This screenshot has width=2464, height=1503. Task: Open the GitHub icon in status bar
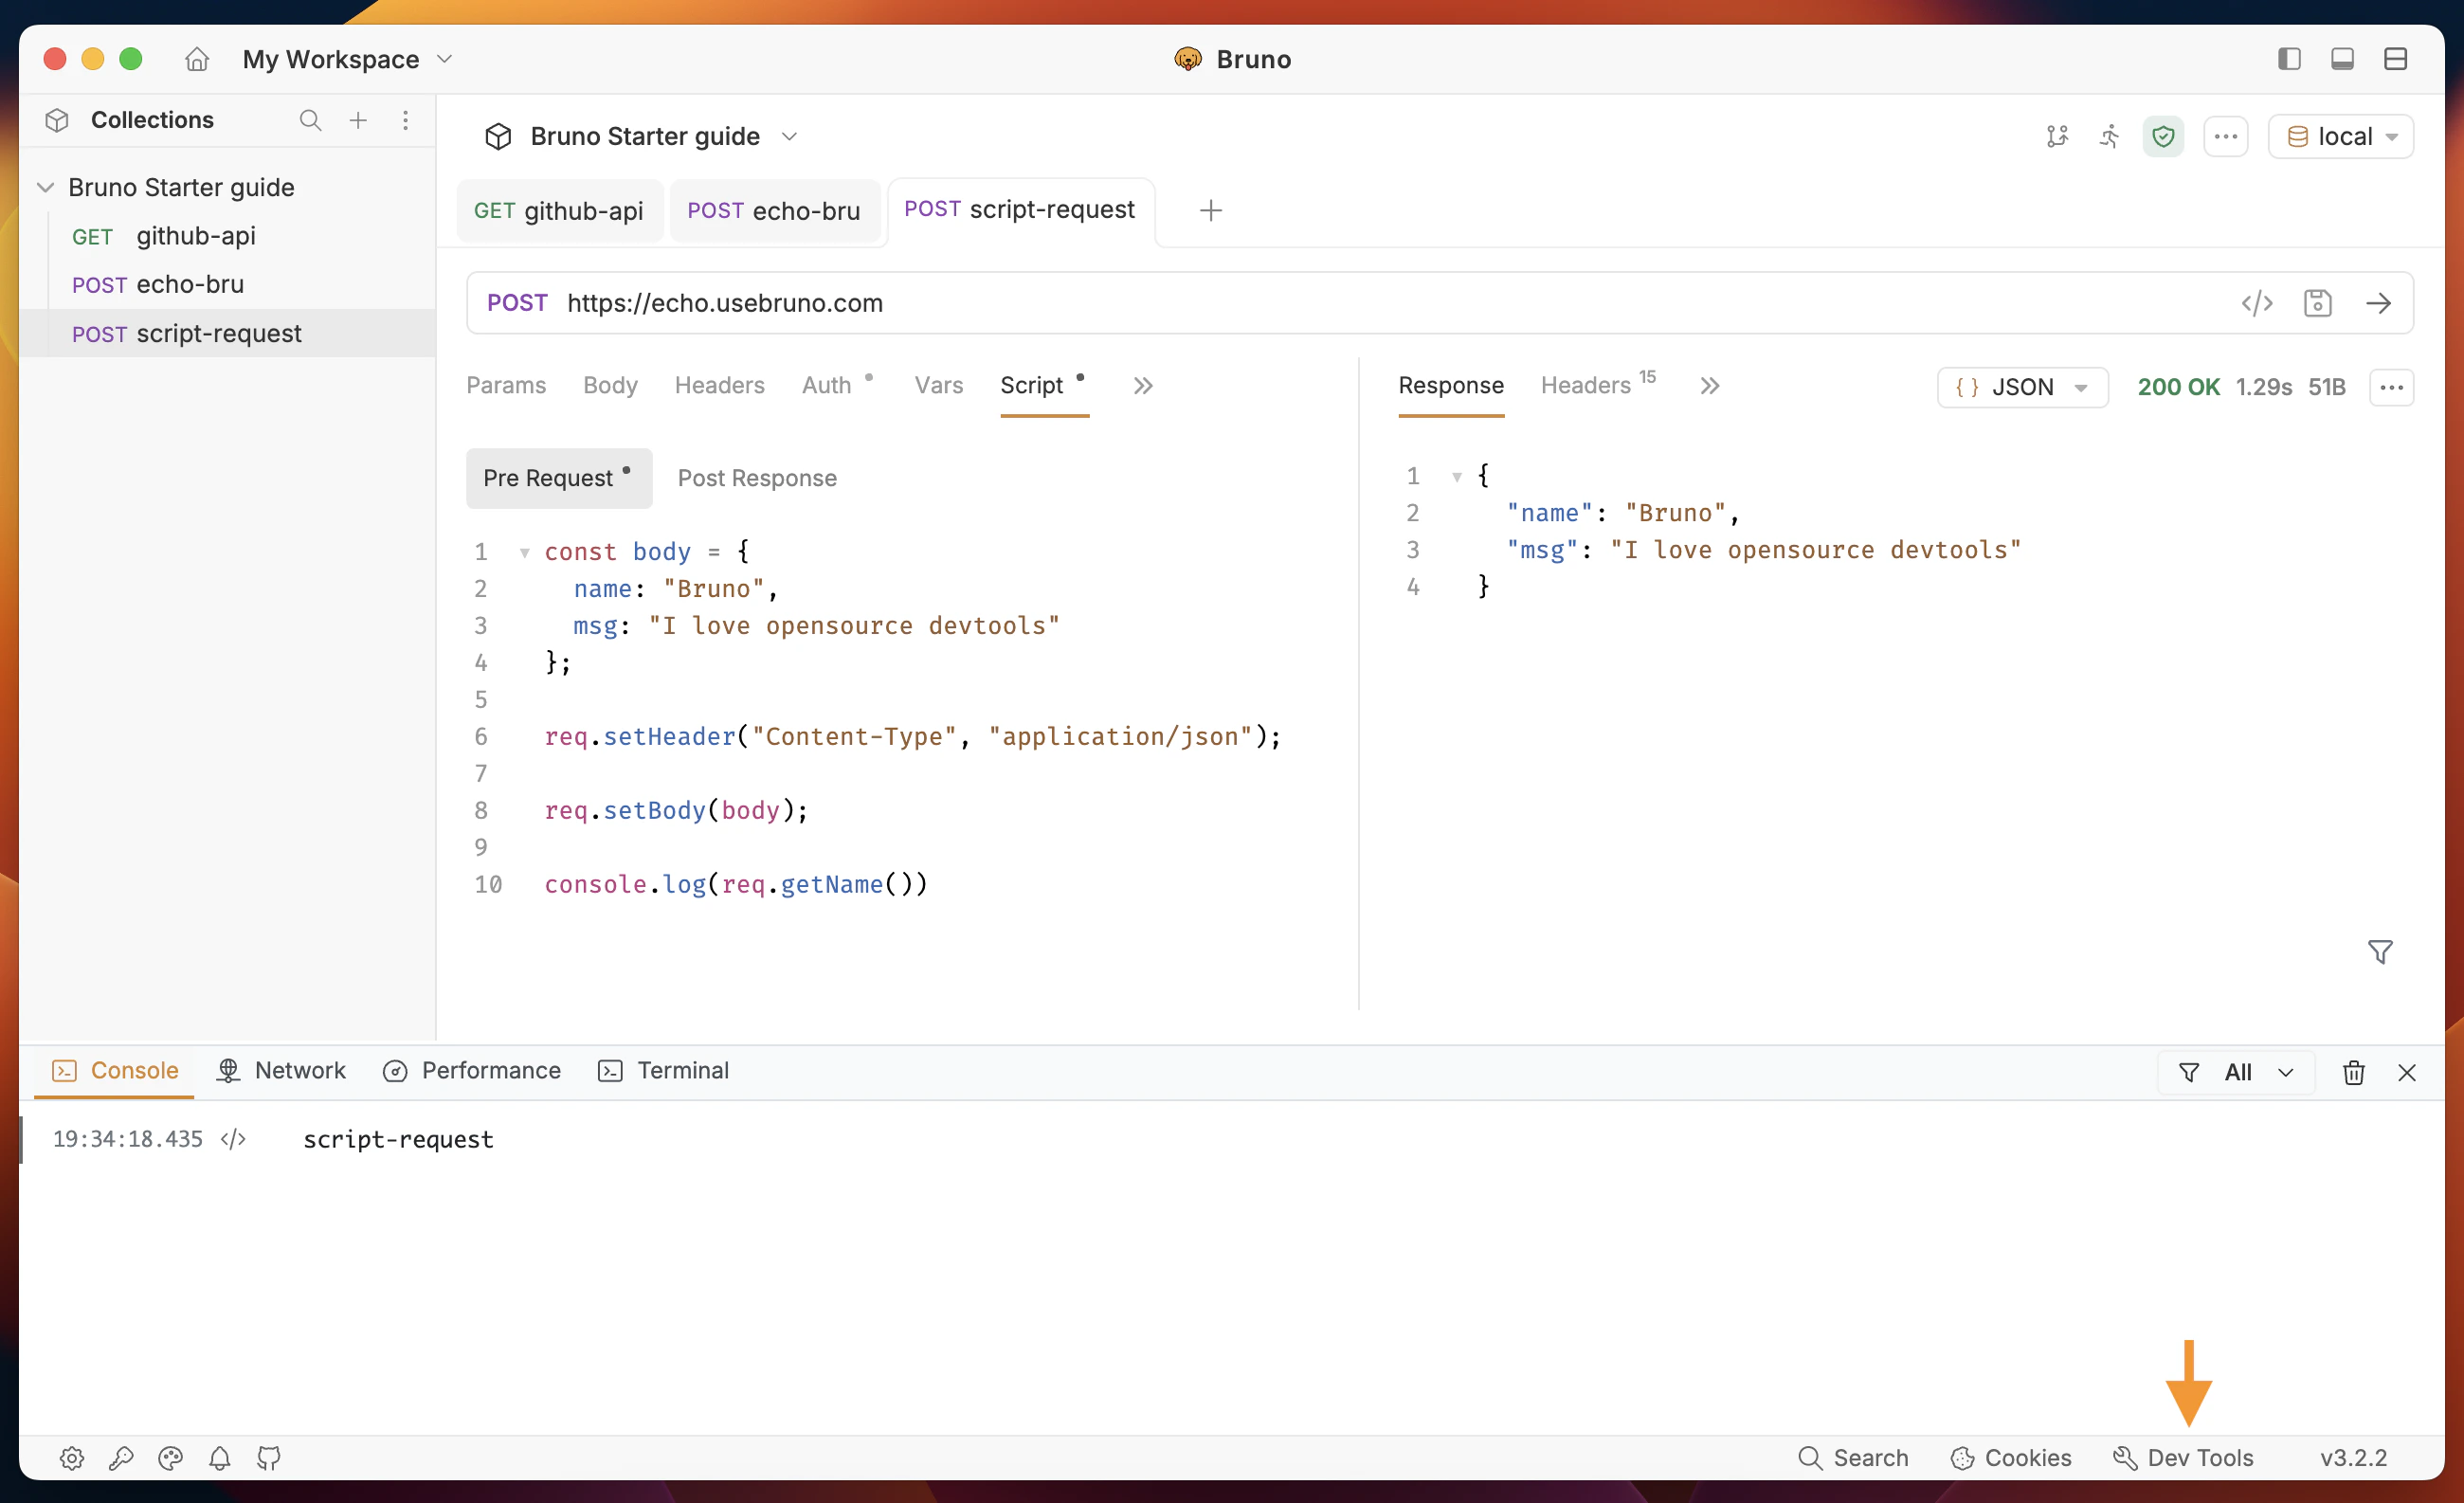[x=269, y=1457]
